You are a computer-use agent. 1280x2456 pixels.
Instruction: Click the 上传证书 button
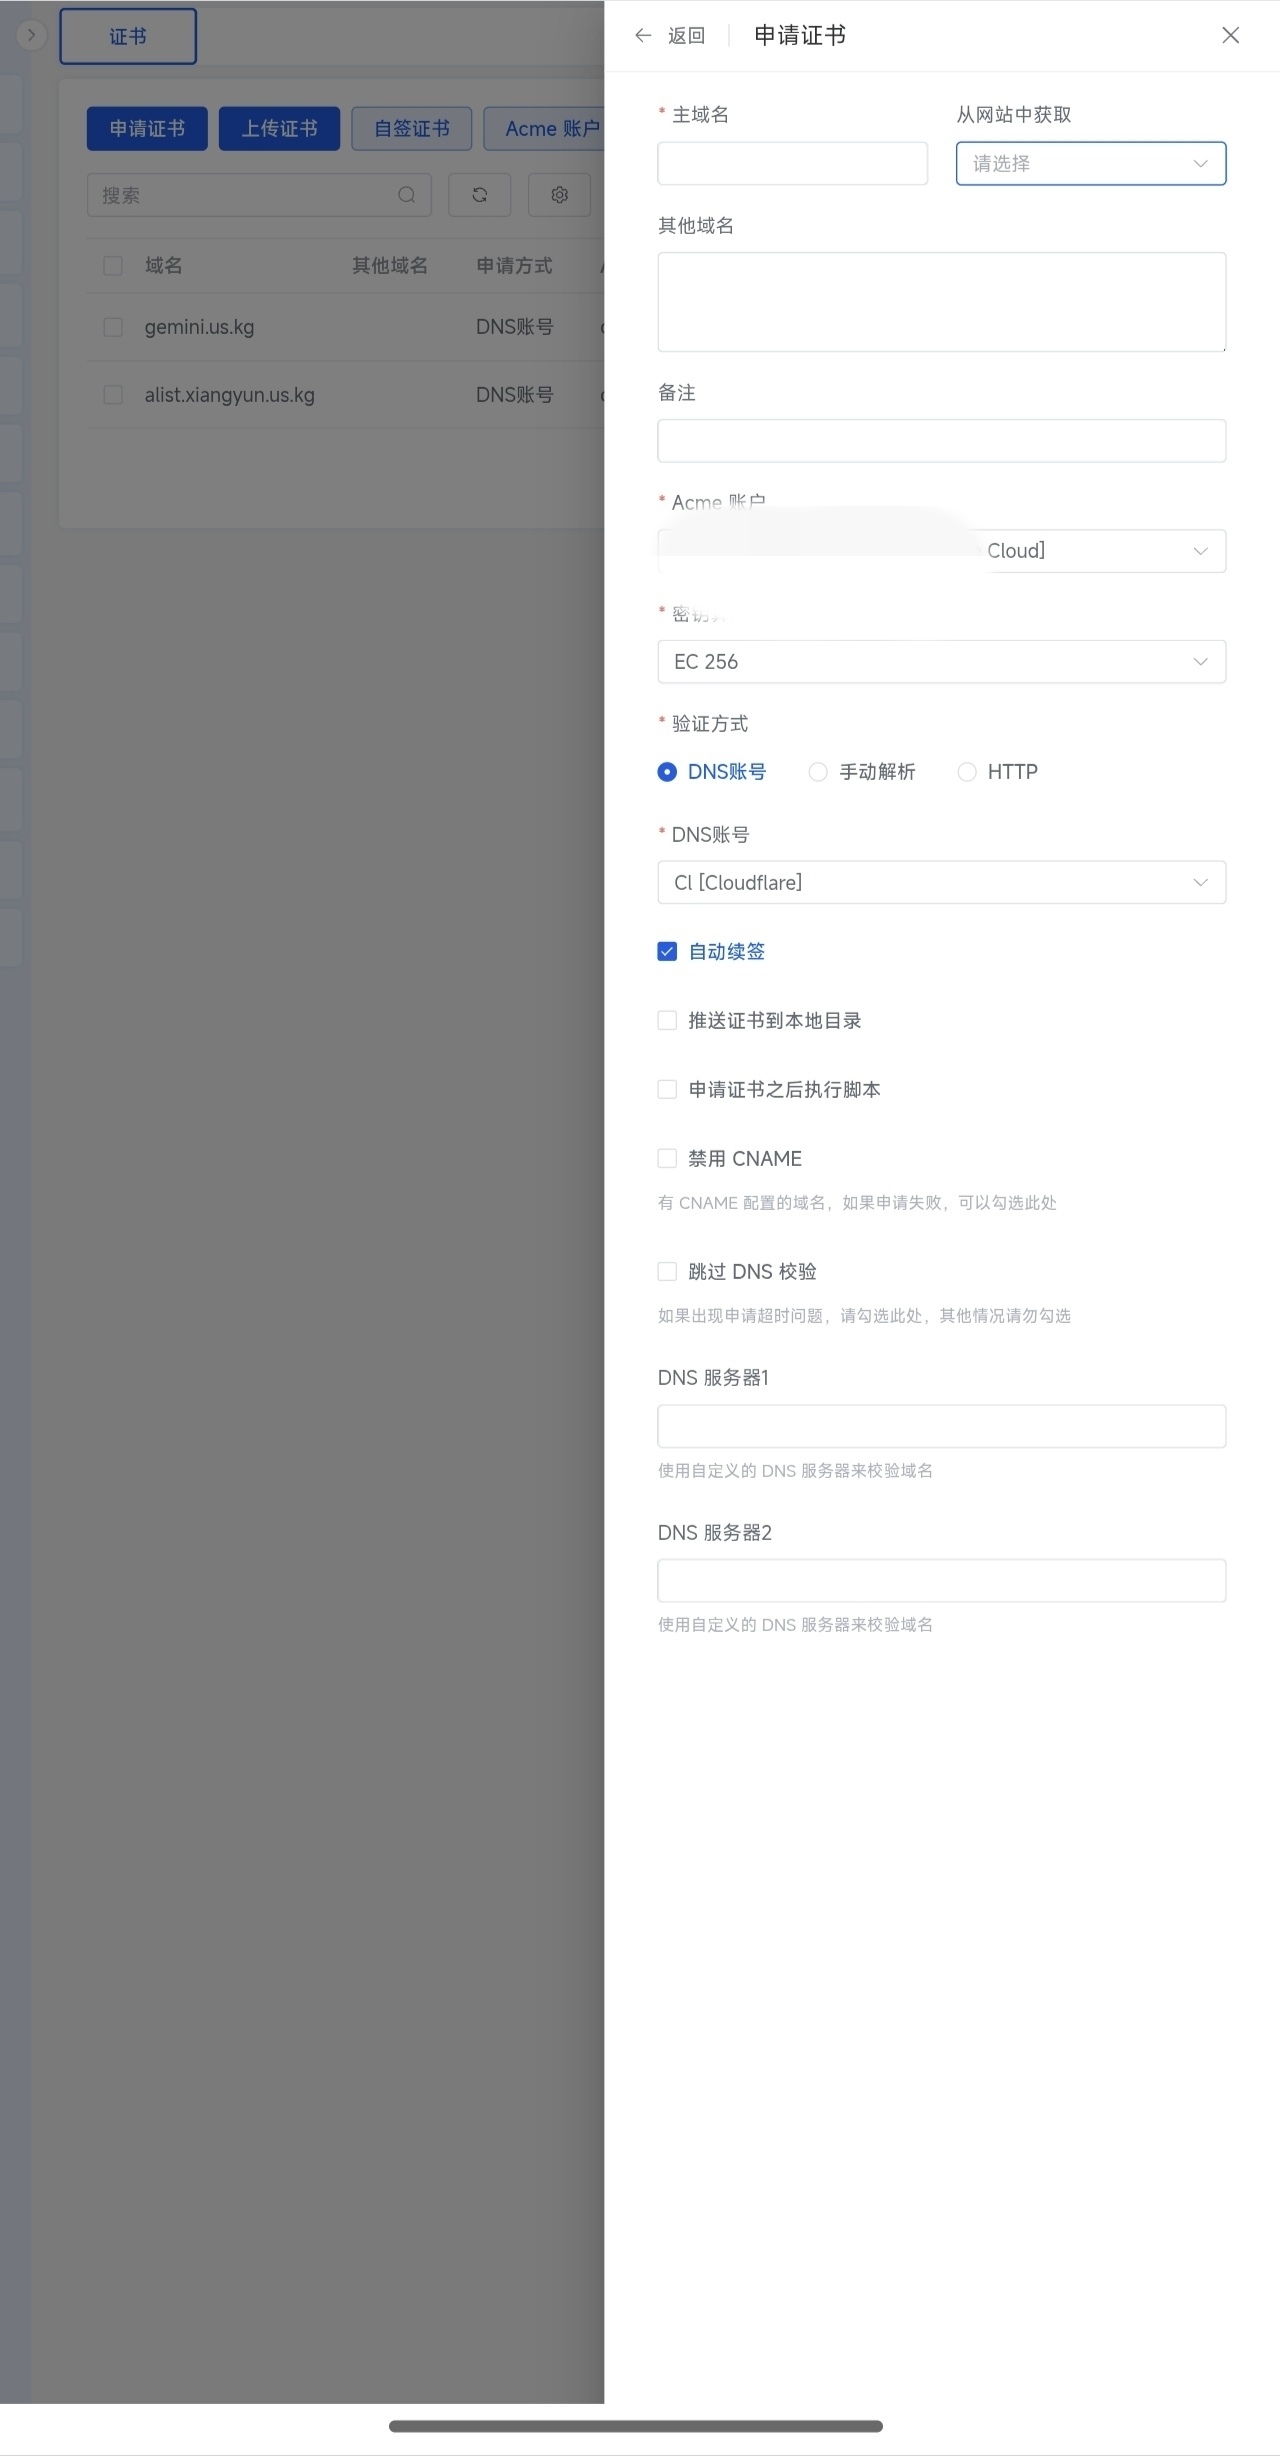(x=279, y=129)
